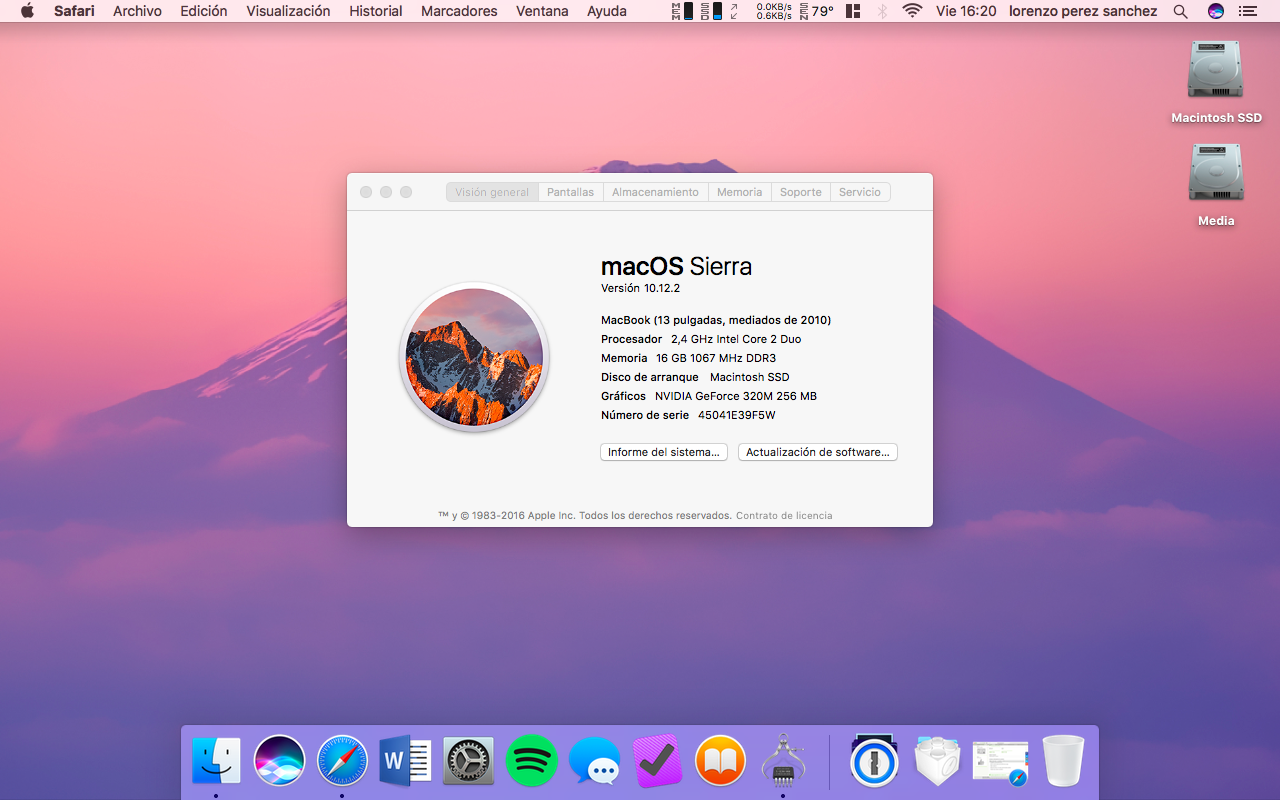1280x800 pixels.
Task: Click Disco de arranque Macintosh SSD value
Action: click(750, 377)
